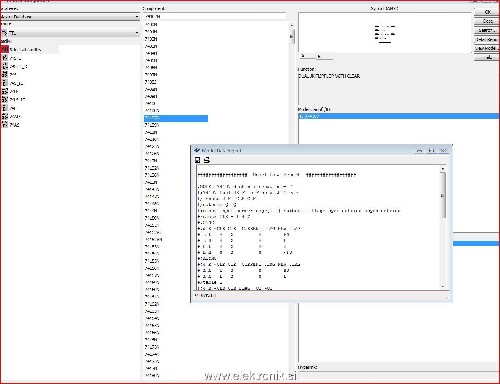Click the Close button in component dialog
The height and width of the screenshot is (384, 500).
487,21
